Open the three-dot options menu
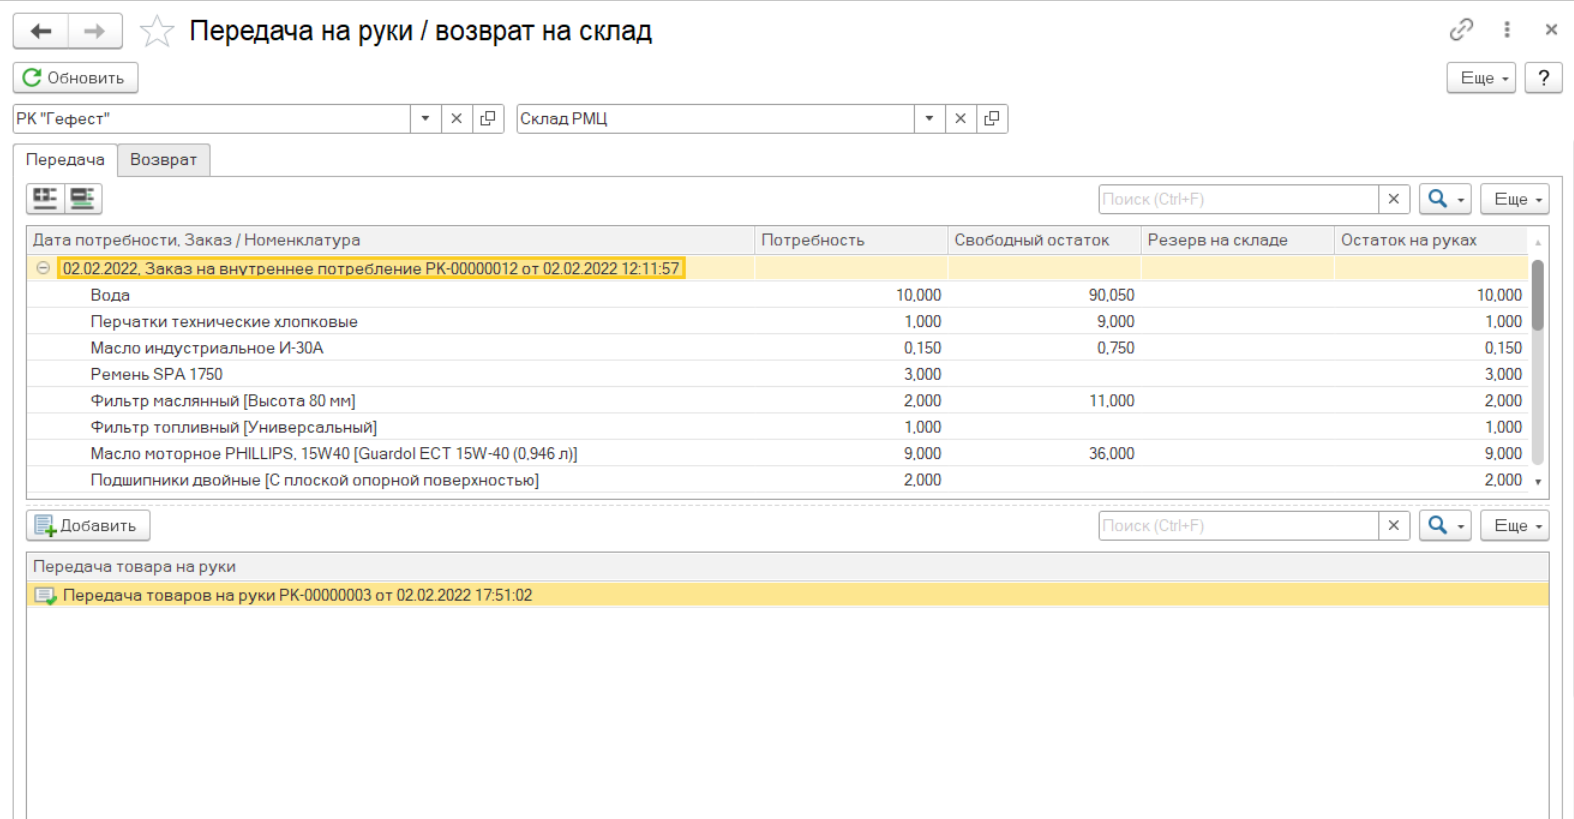The width and height of the screenshot is (1574, 819). [x=1507, y=30]
